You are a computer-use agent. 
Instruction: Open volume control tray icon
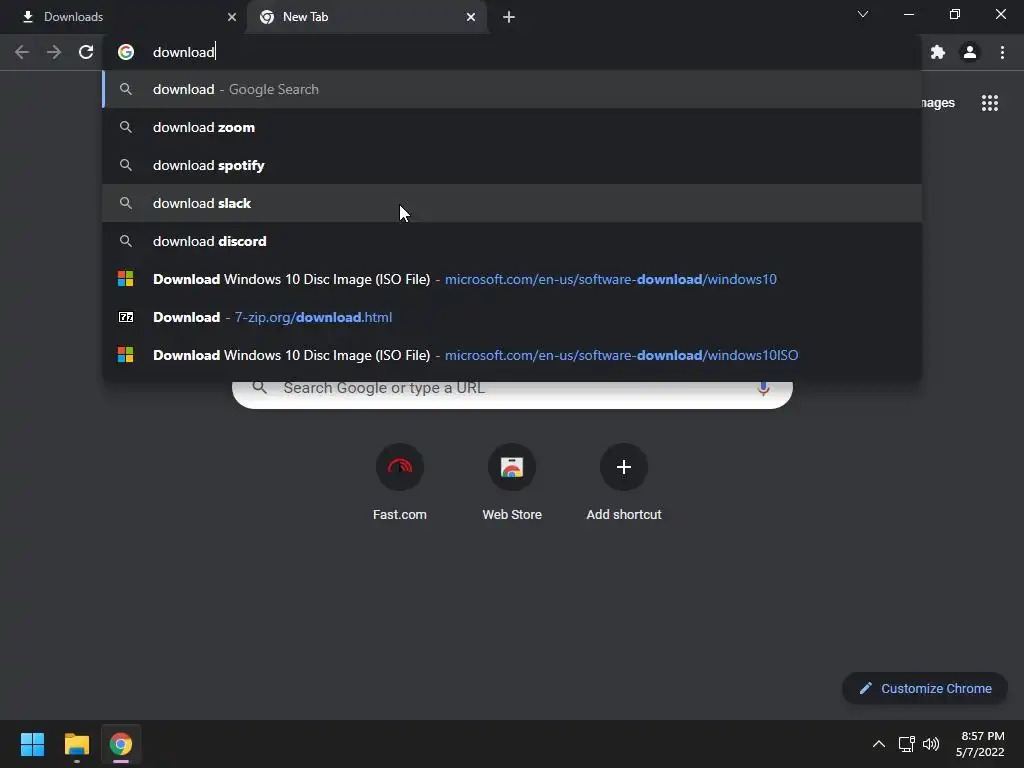(x=931, y=744)
